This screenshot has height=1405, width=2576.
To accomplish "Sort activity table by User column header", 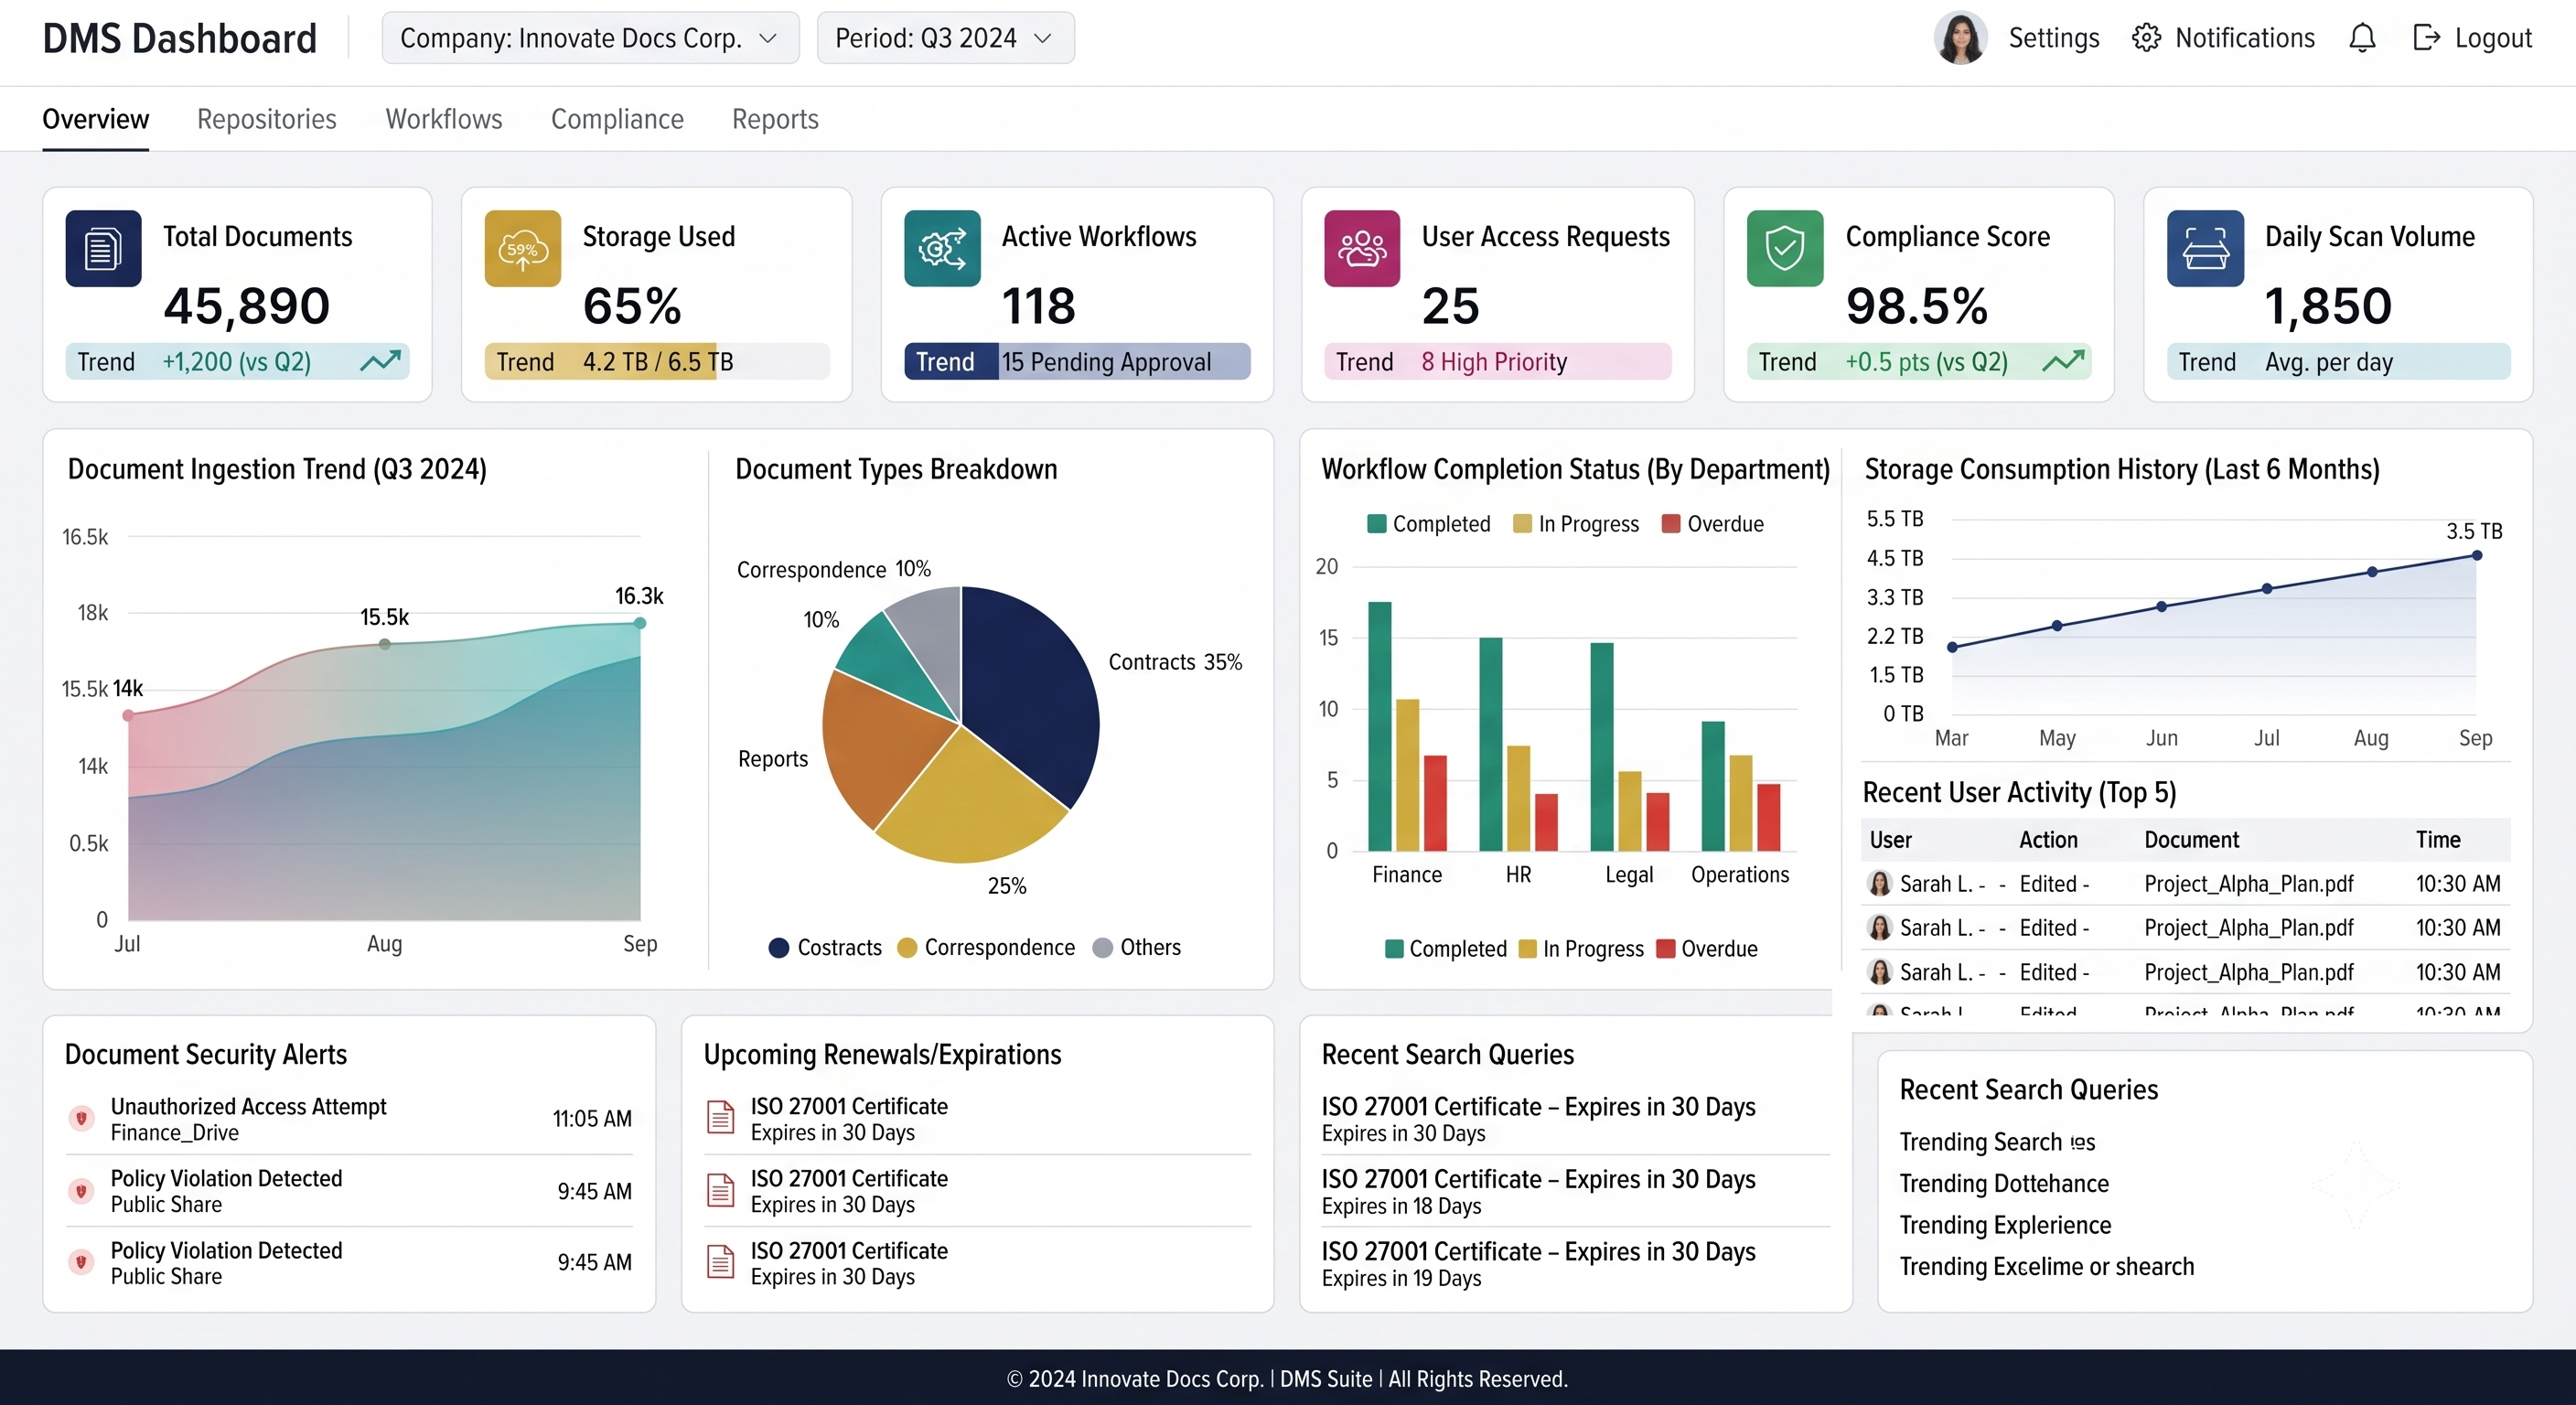I will (1890, 840).
